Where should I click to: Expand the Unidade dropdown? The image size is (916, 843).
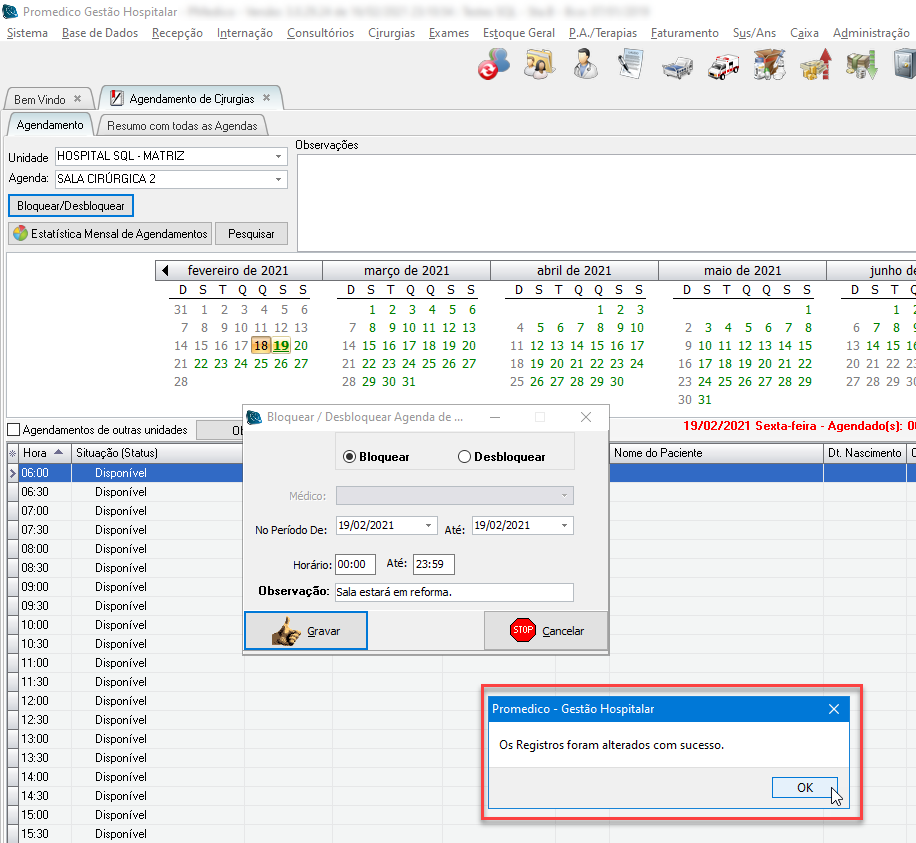click(278, 157)
